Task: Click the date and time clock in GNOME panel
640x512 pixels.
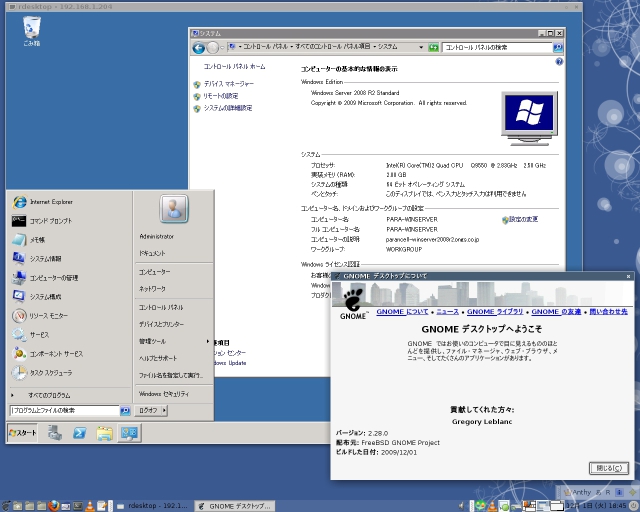Action: [596, 506]
